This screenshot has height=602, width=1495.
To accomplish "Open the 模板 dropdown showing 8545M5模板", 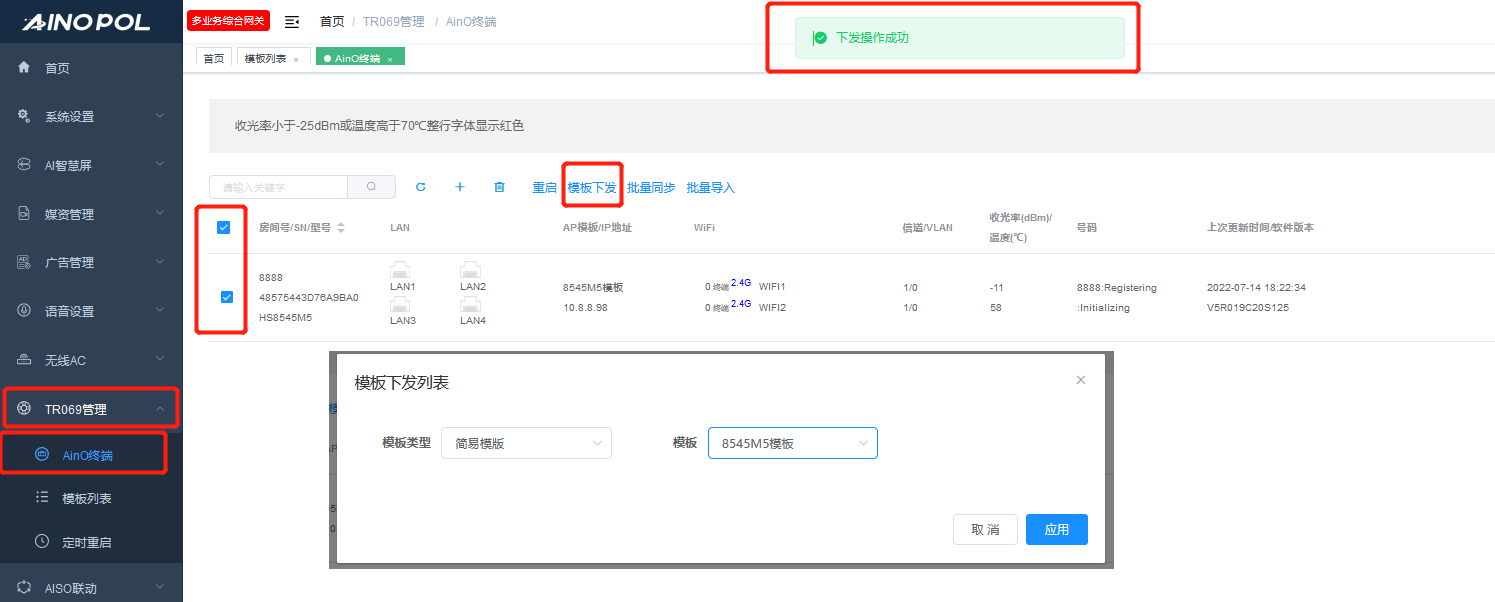I will point(792,443).
